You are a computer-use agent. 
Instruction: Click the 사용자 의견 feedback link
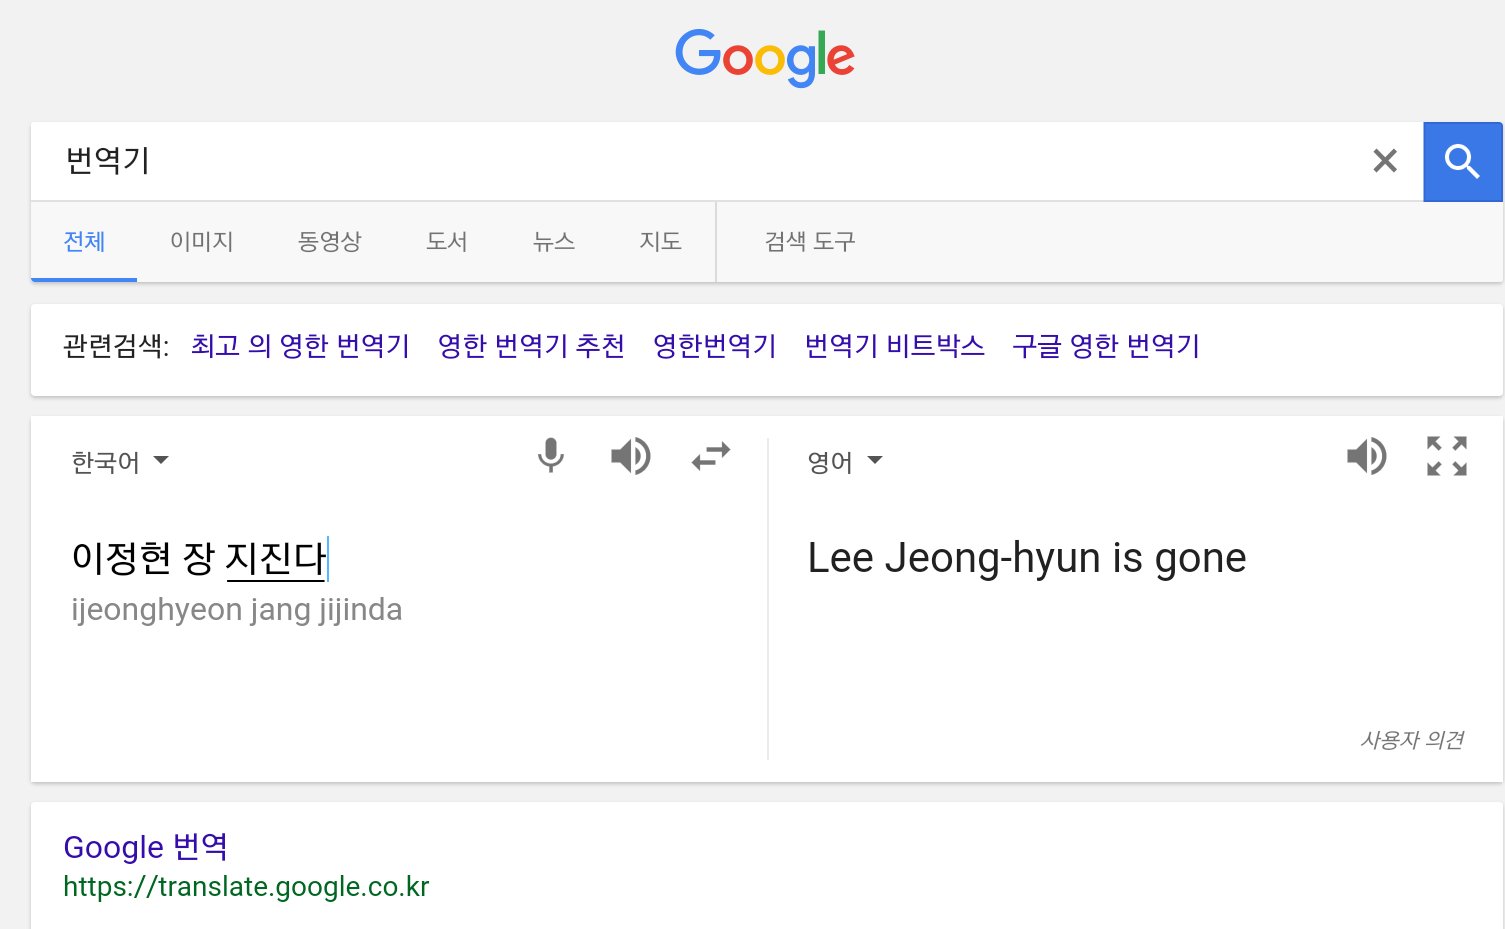(1412, 740)
